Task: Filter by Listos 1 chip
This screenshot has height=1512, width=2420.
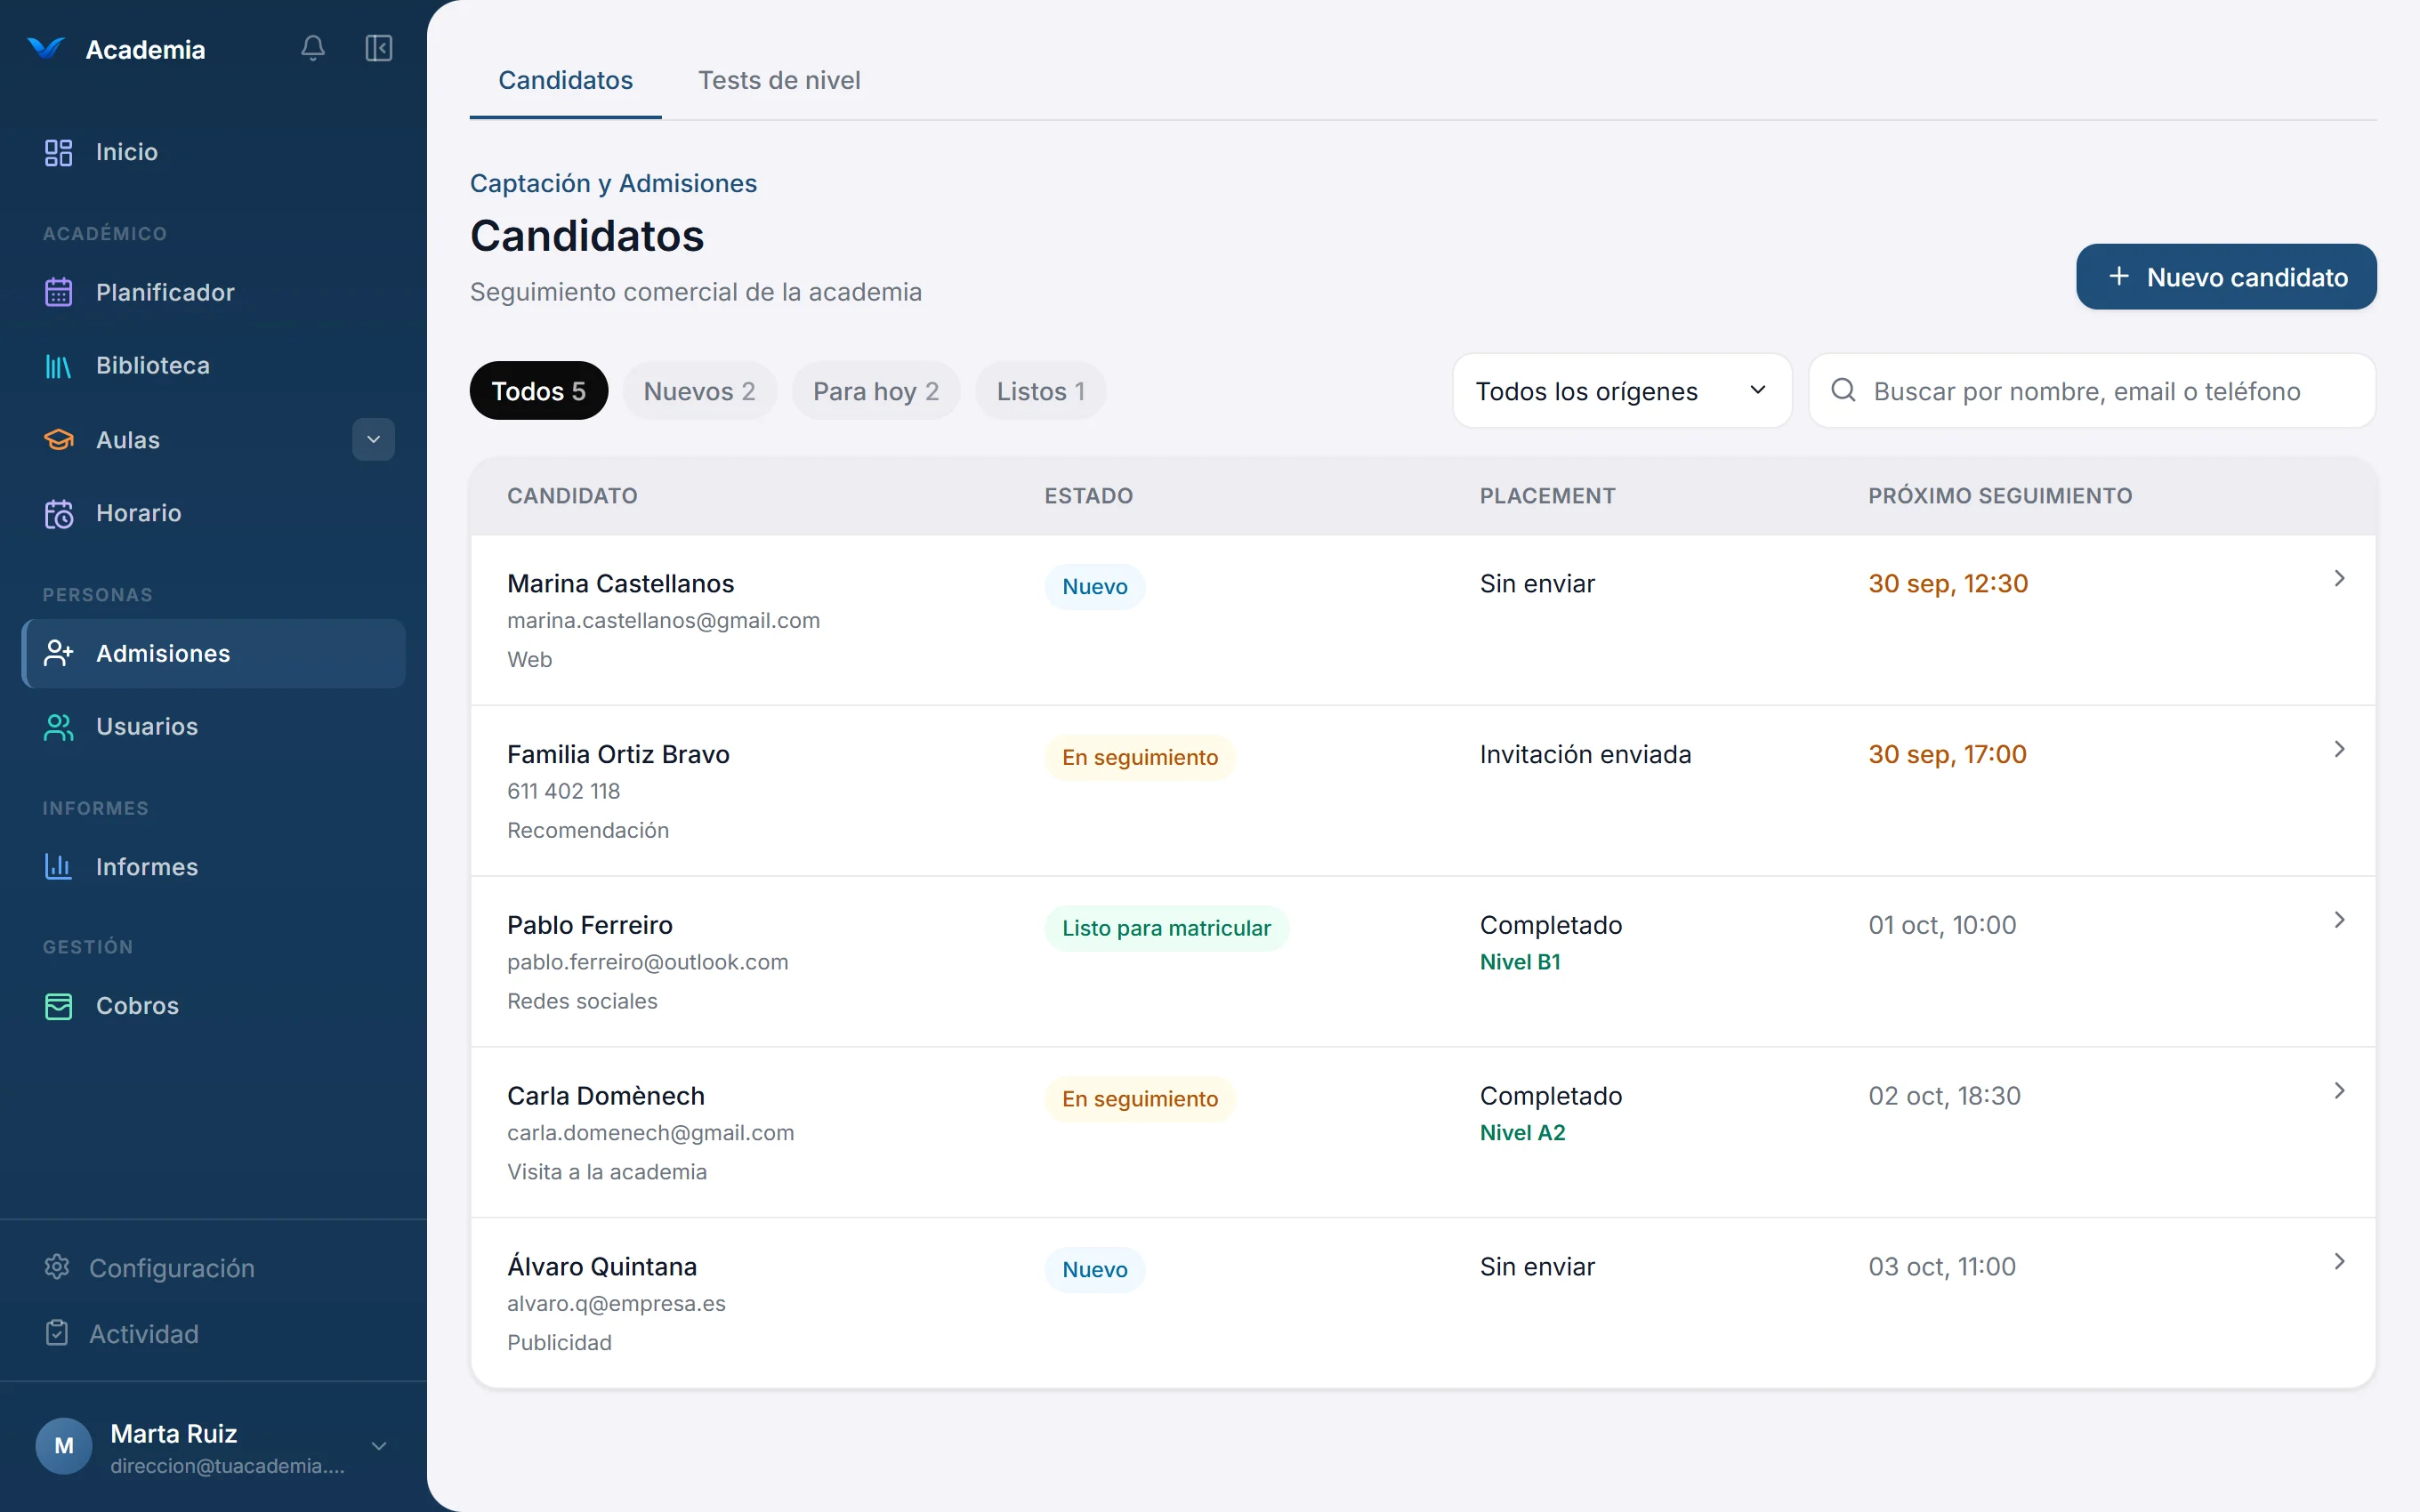Action: 1040,391
